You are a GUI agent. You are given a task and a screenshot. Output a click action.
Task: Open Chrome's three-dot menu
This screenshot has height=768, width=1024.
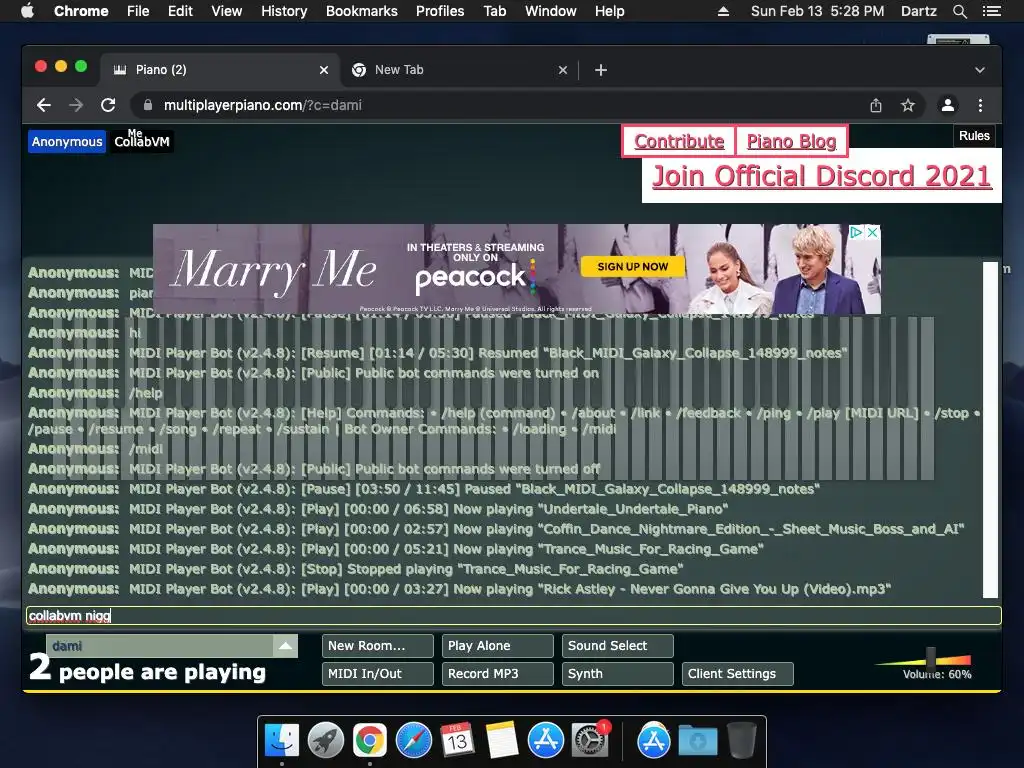[980, 105]
